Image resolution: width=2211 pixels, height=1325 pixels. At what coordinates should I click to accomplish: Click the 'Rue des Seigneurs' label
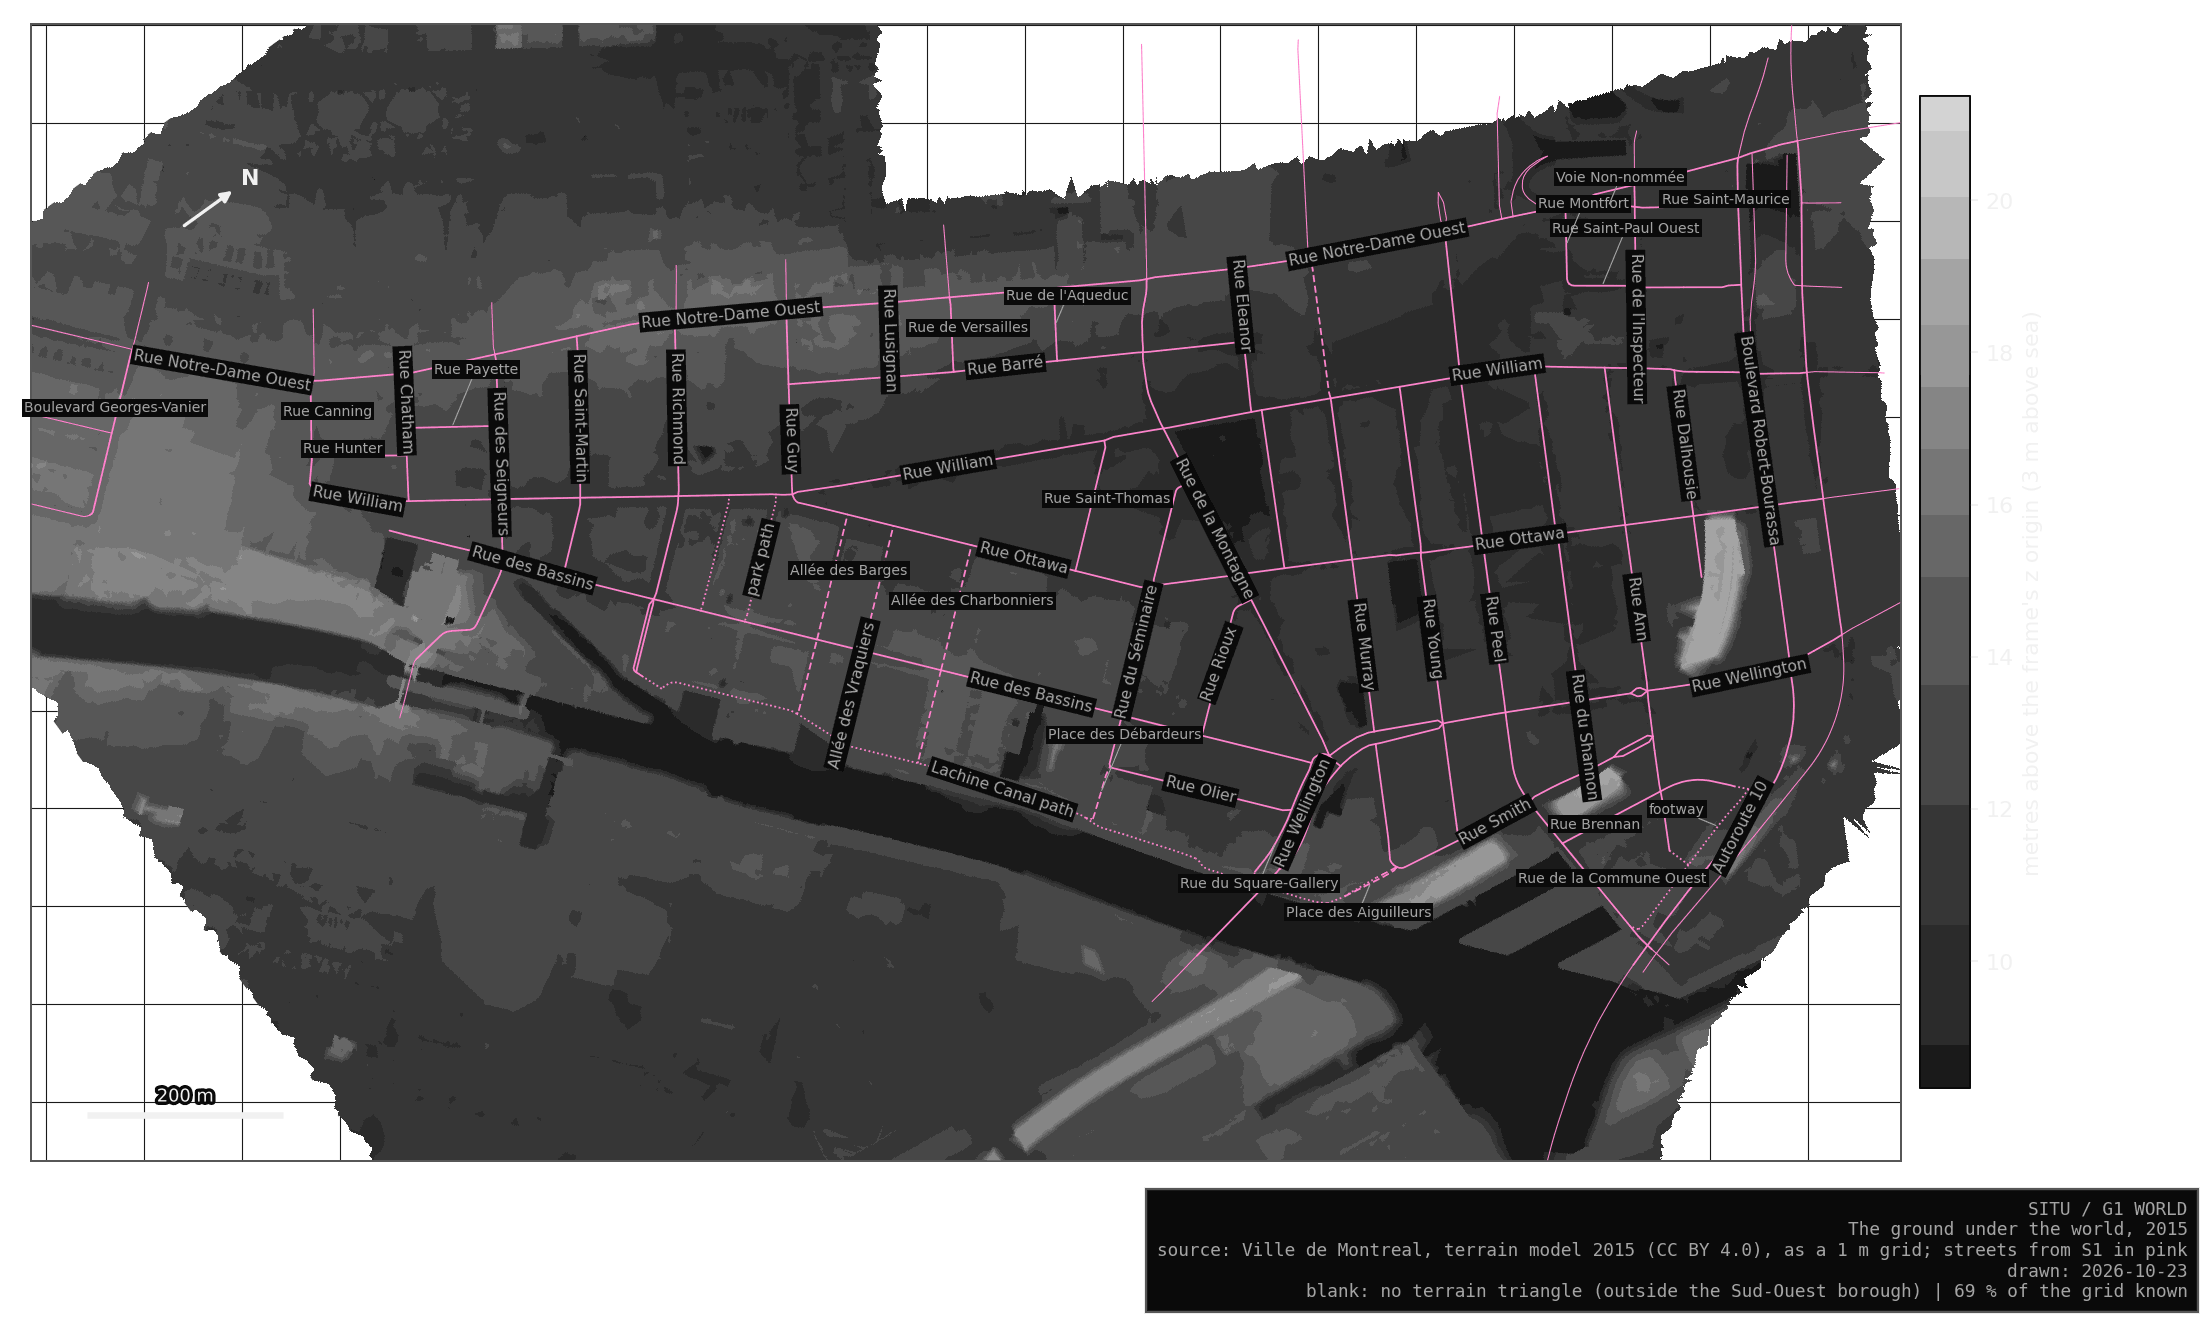point(500,463)
